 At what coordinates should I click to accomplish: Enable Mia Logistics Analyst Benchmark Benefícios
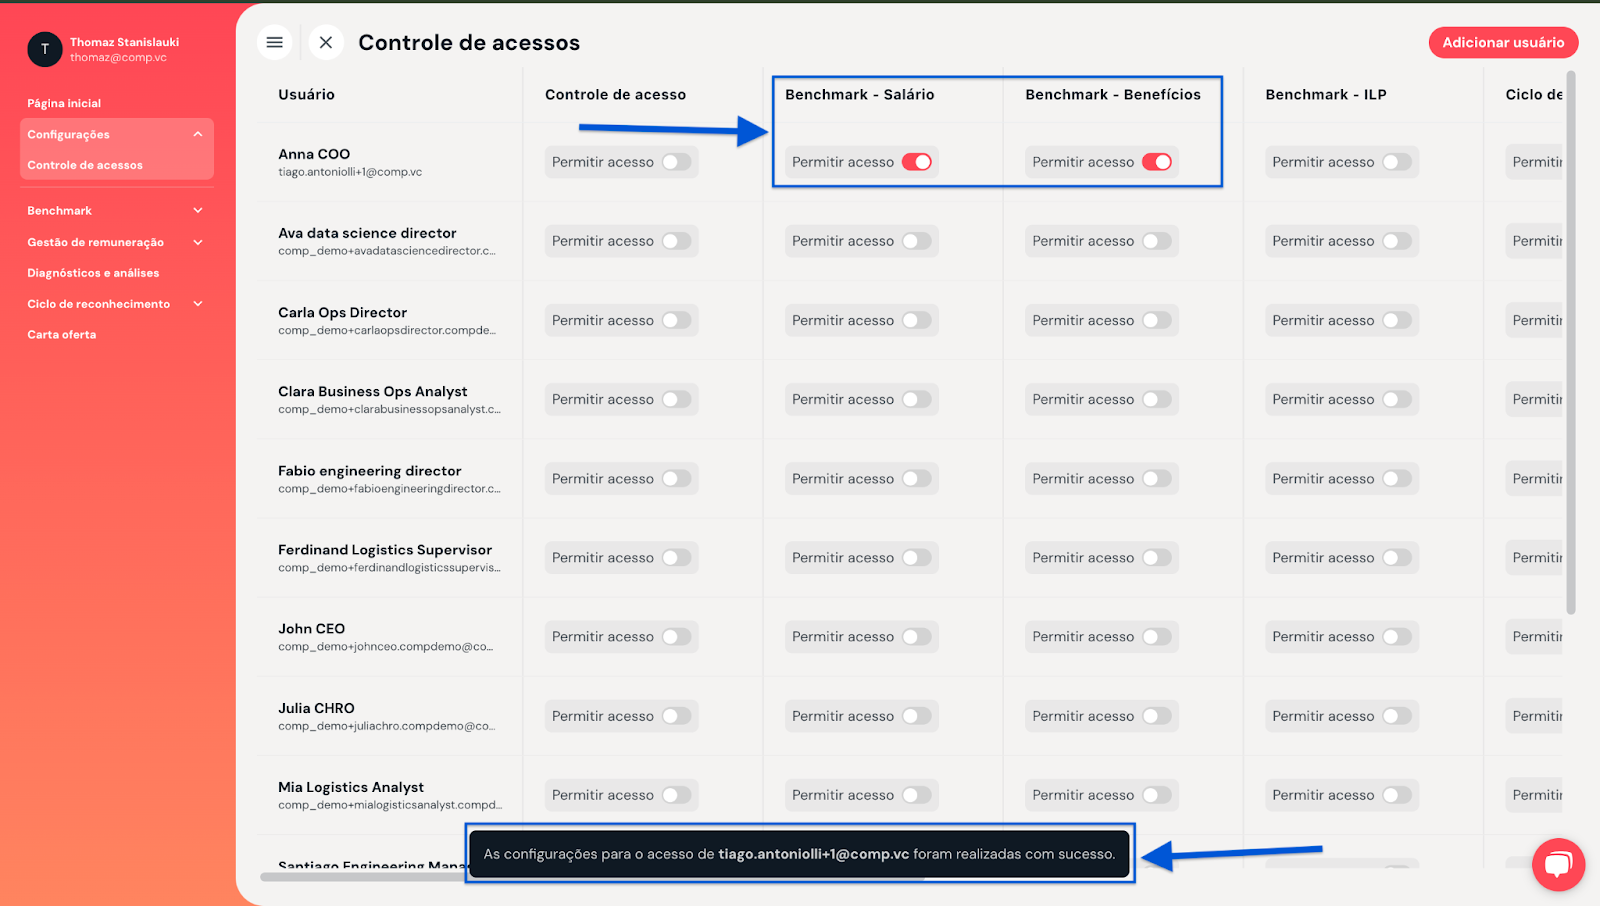tap(1157, 795)
